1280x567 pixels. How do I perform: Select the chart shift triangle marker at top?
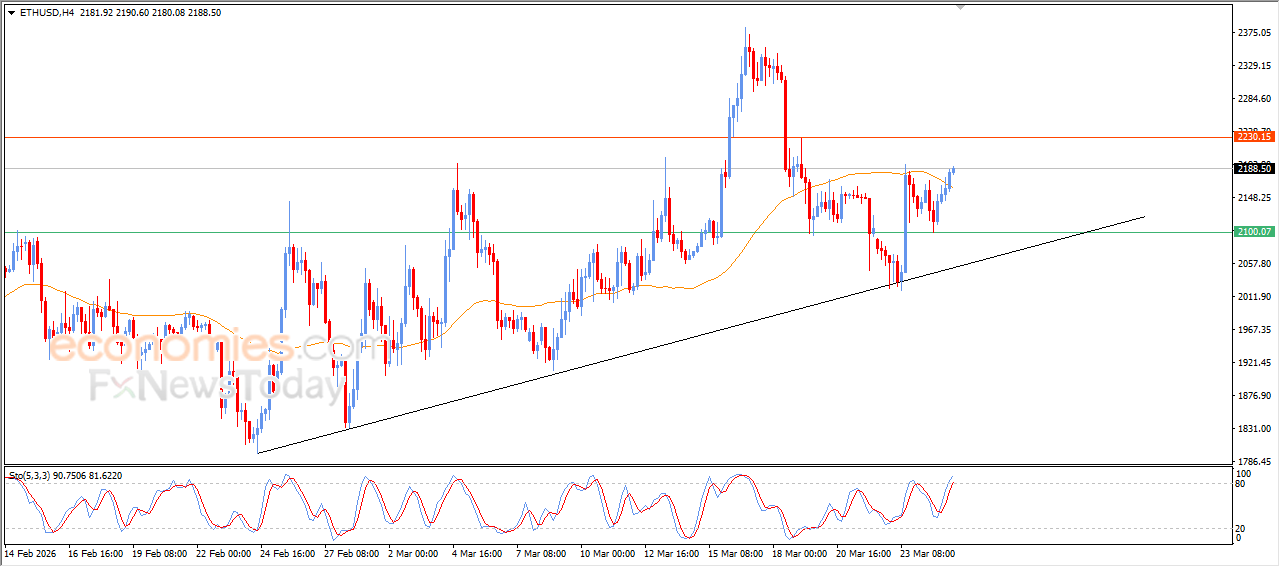point(961,7)
